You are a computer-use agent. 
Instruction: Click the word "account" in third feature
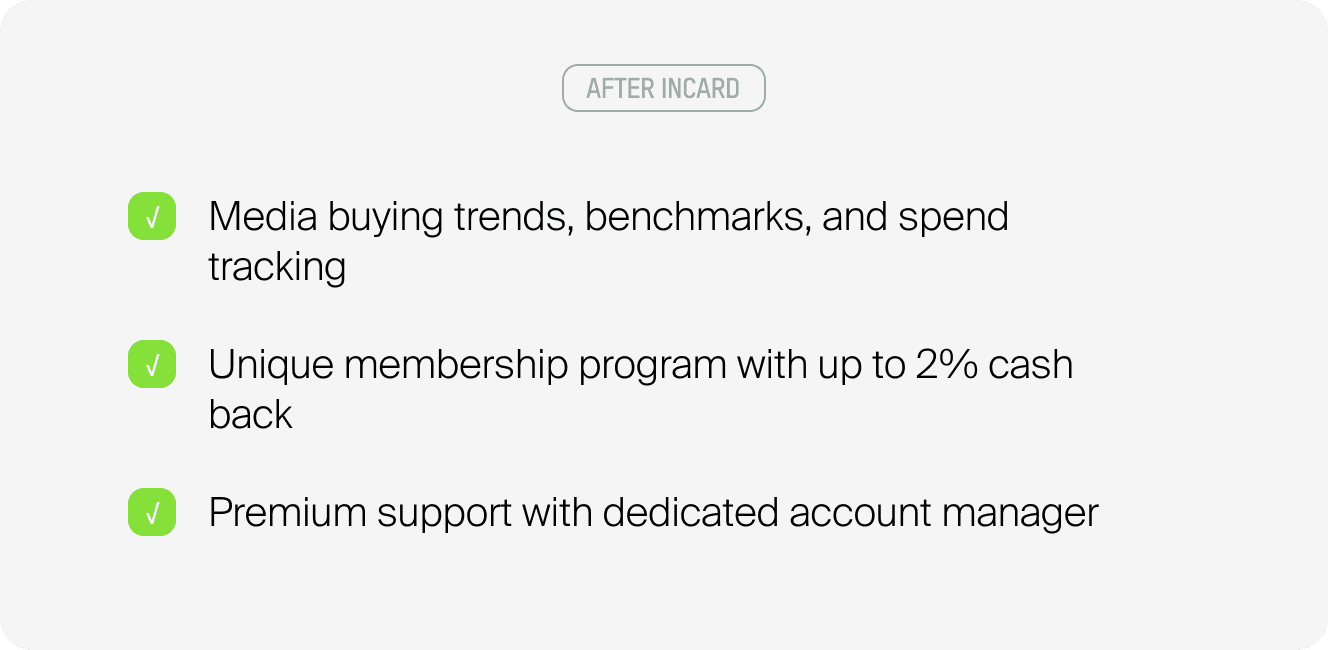tap(859, 513)
